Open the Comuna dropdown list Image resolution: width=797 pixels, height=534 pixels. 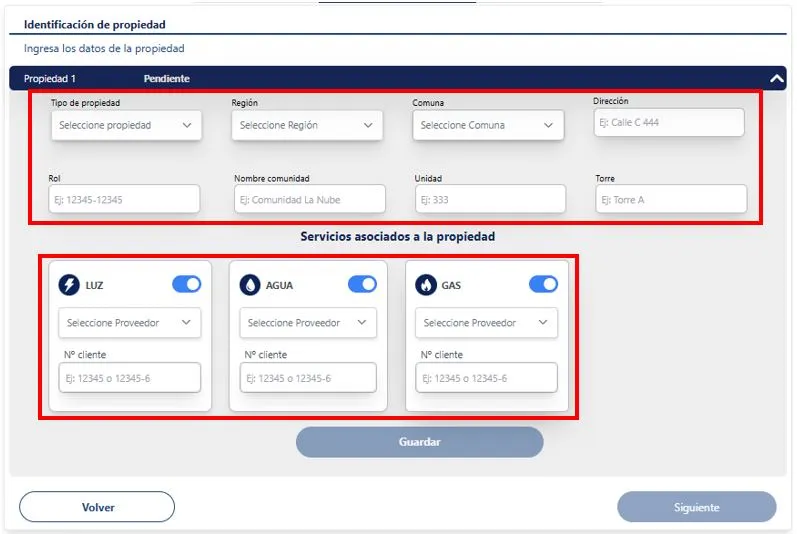[488, 125]
